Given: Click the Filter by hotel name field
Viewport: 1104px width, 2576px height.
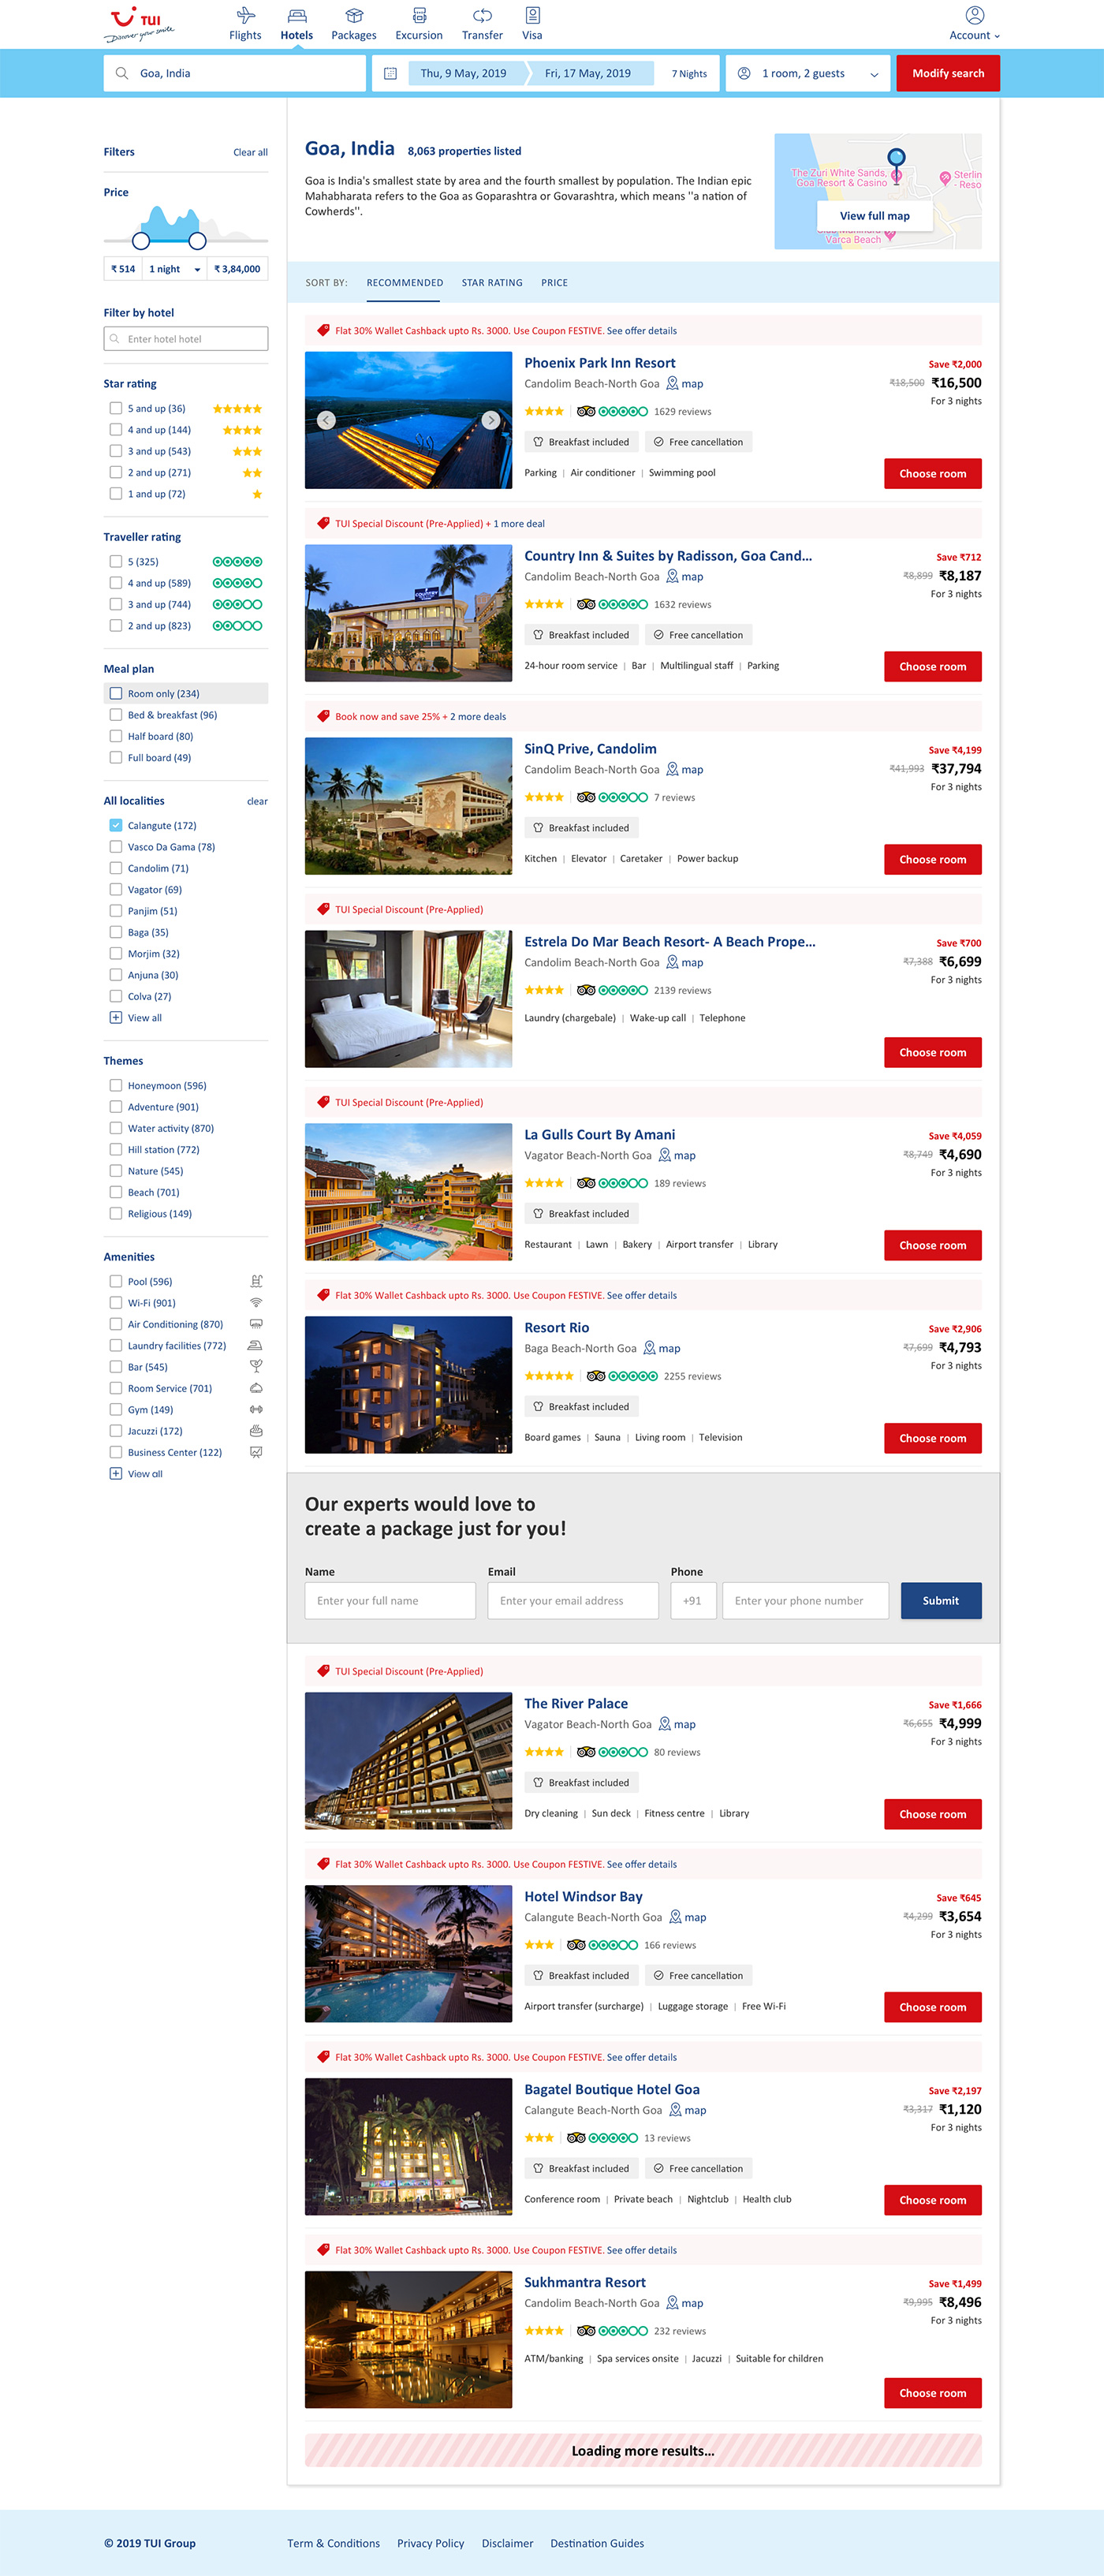Looking at the screenshot, I should click(x=186, y=339).
